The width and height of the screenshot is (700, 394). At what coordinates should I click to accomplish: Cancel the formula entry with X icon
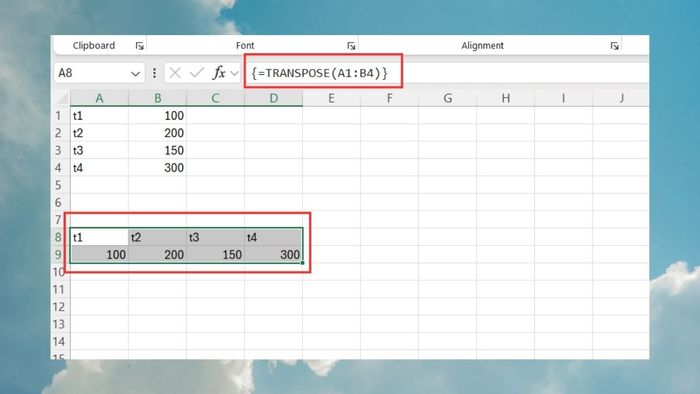pyautogui.click(x=175, y=72)
